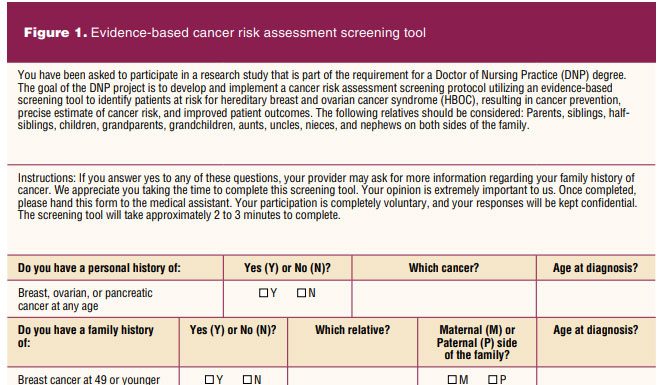663x385 pixels.
Task: Click the Maternal or Paternal side header
Action: [477, 342]
